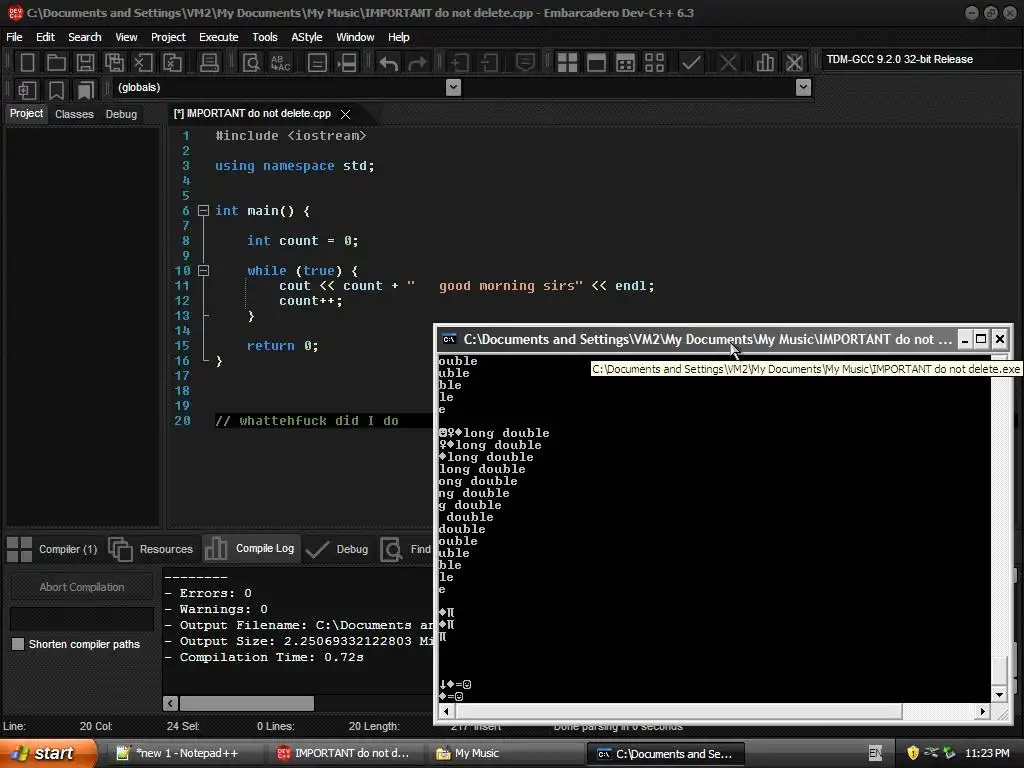Click the Indent toolbar icon
The image size is (1024, 768).
460,63
